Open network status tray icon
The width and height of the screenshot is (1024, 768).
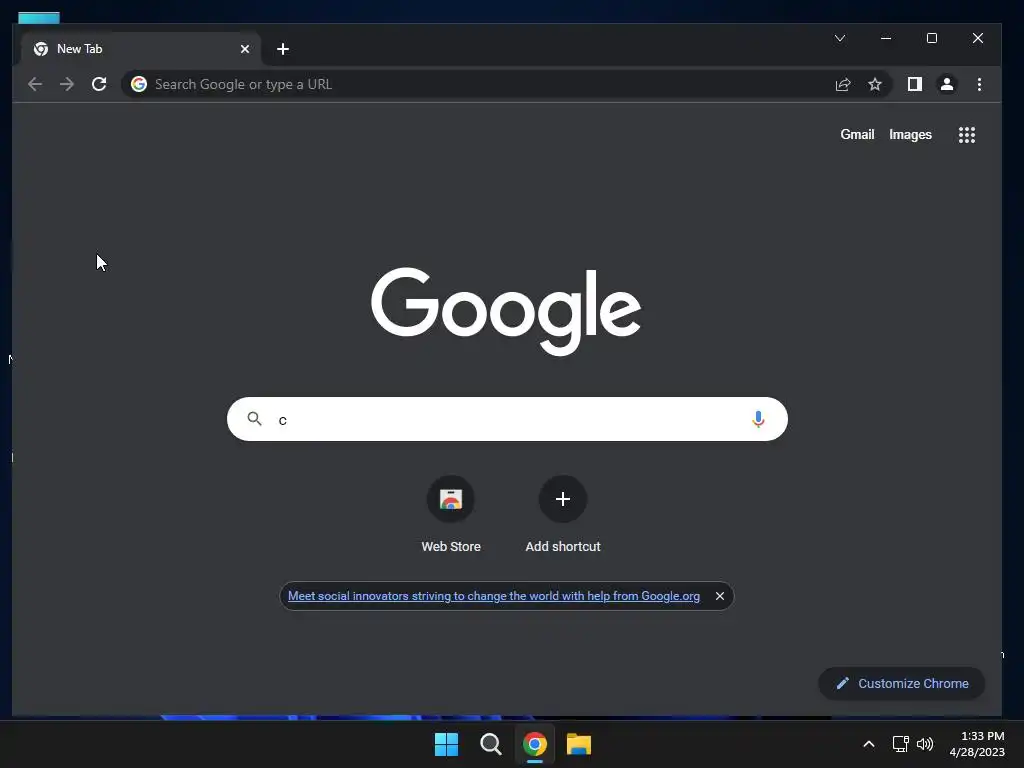[901, 744]
